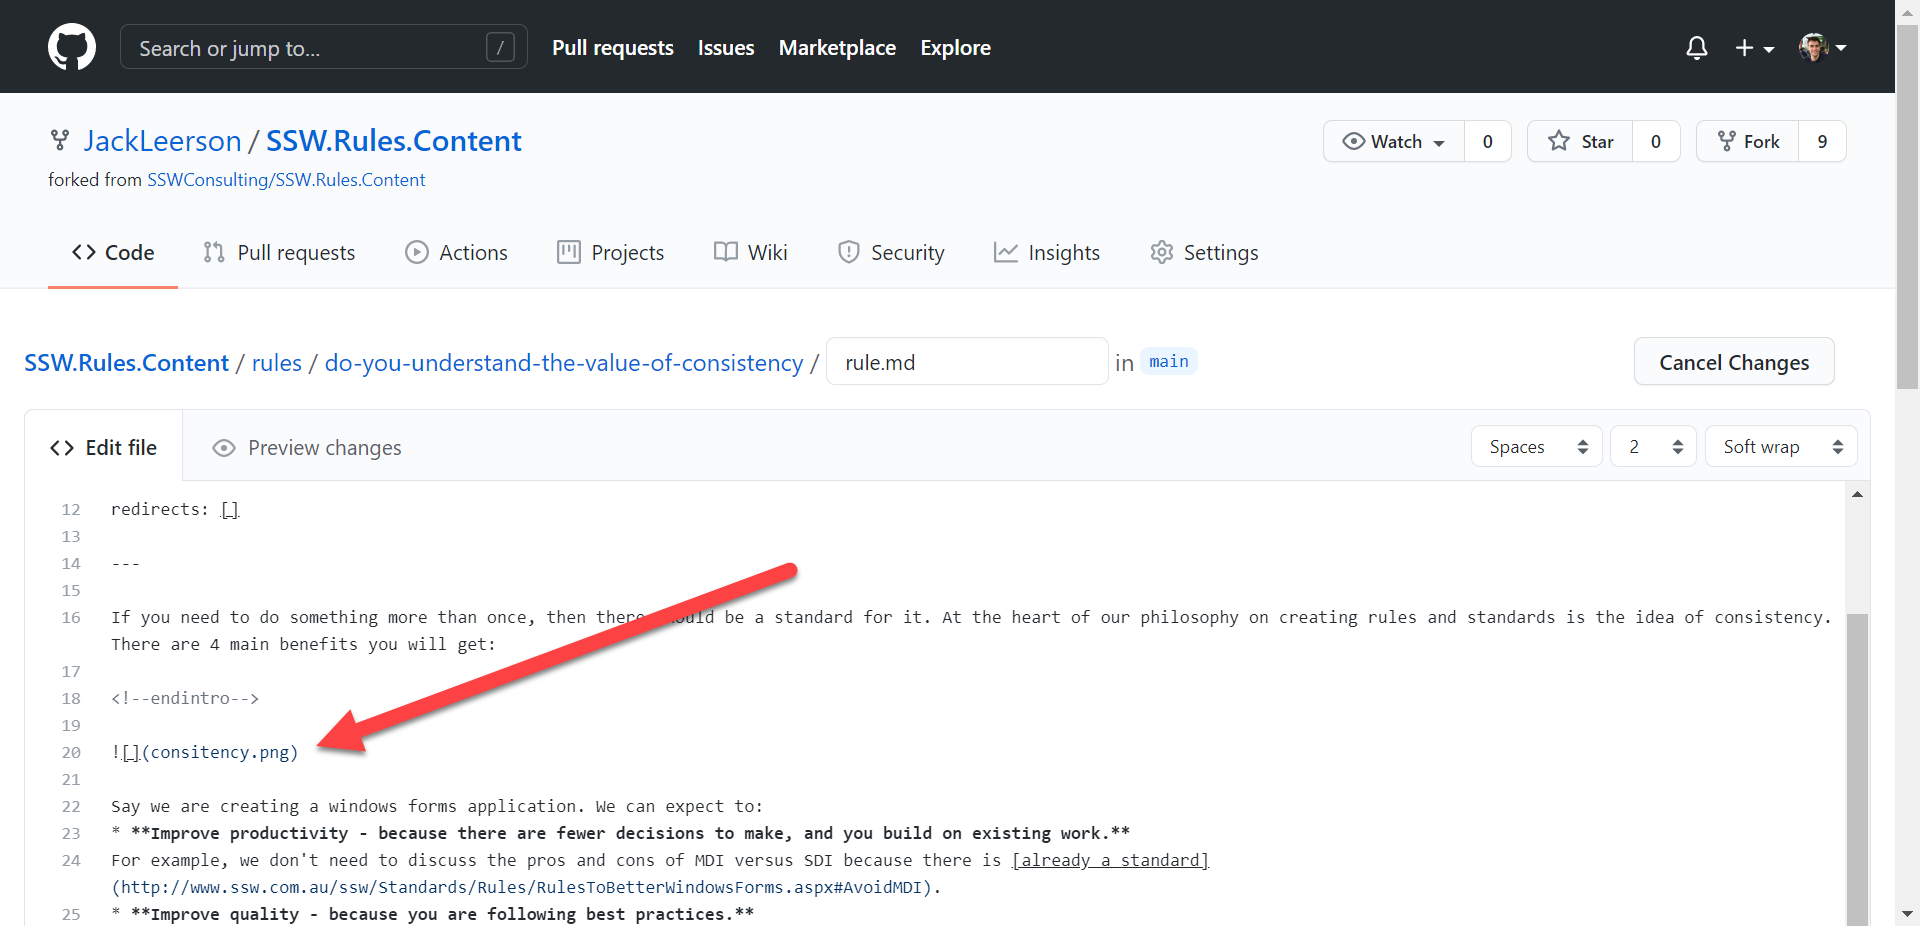
Task: Open do-you-understand-the-value-of-consistency folder breadcrumb
Action: tap(564, 363)
